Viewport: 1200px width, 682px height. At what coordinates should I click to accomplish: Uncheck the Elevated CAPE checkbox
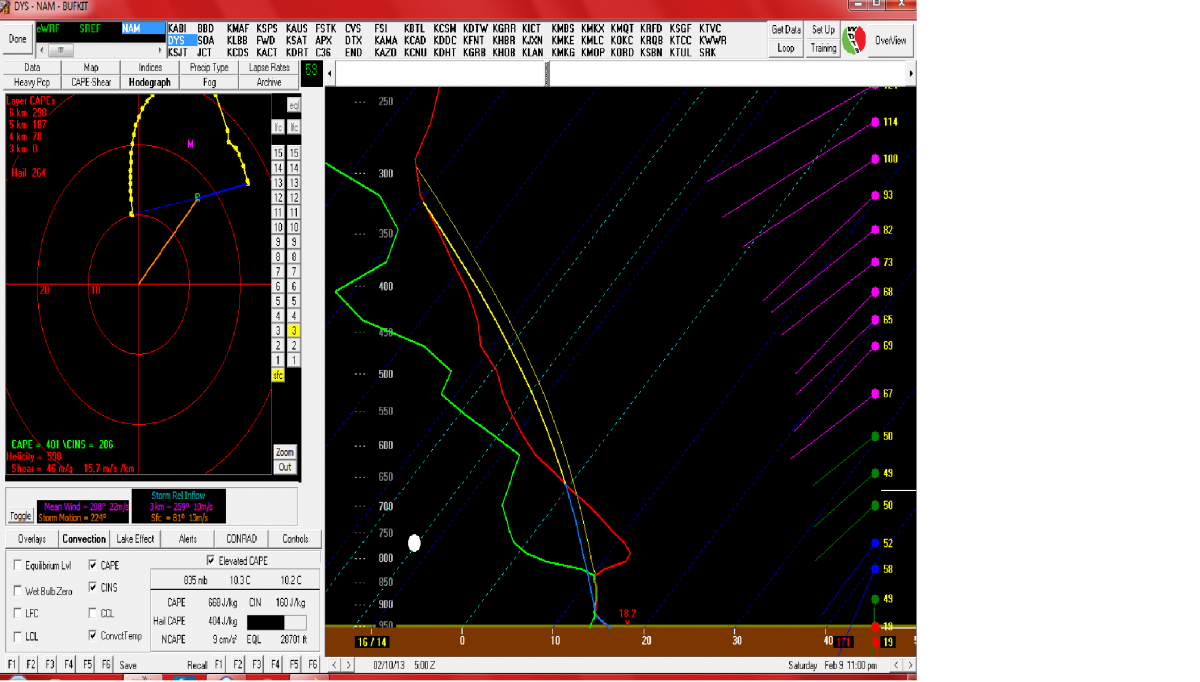point(210,561)
